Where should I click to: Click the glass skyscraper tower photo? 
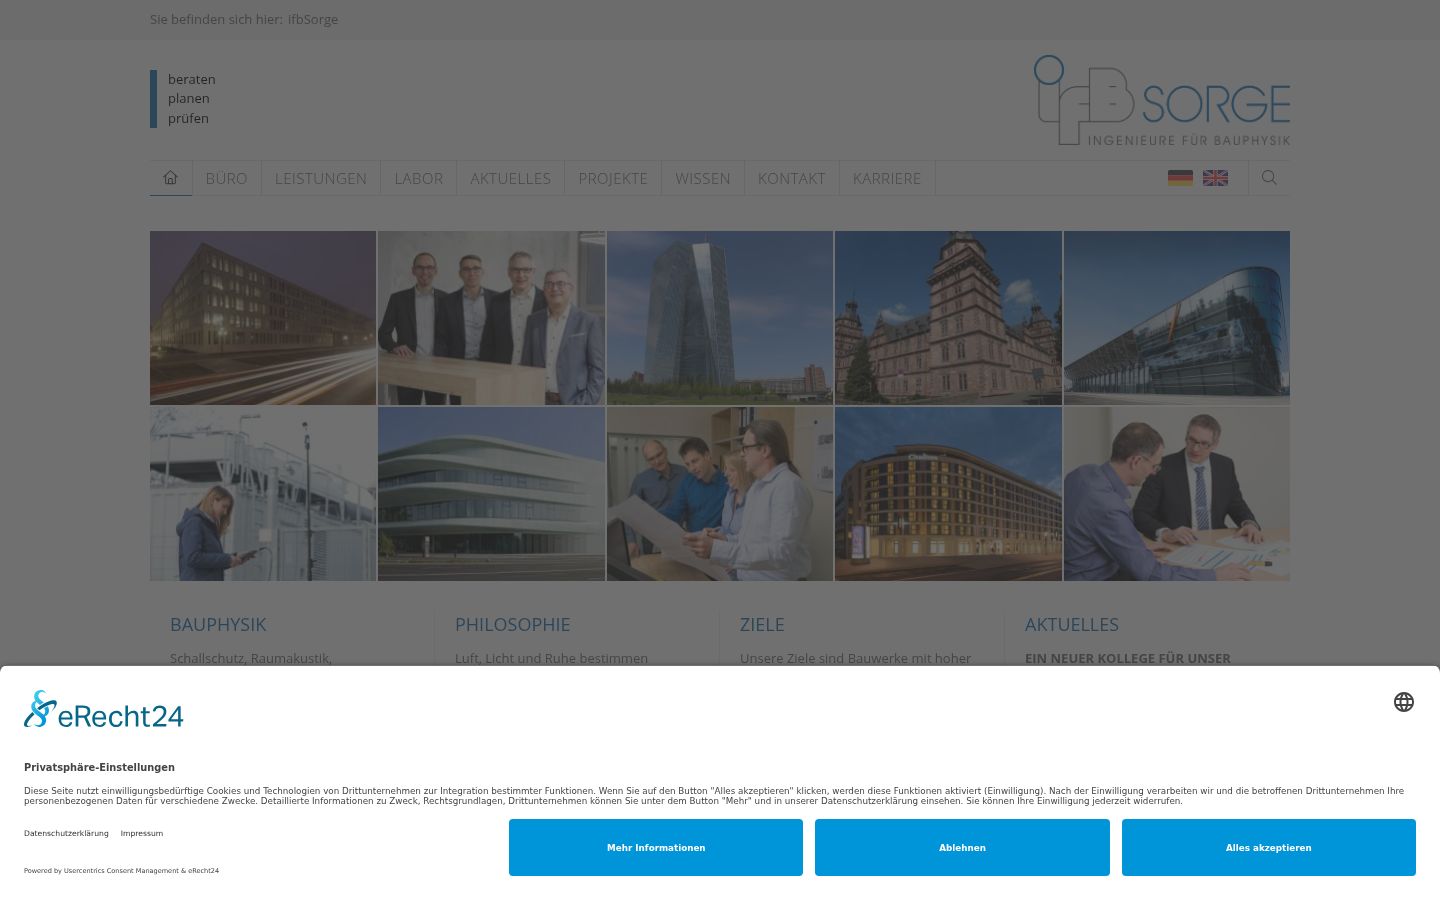[x=720, y=318]
